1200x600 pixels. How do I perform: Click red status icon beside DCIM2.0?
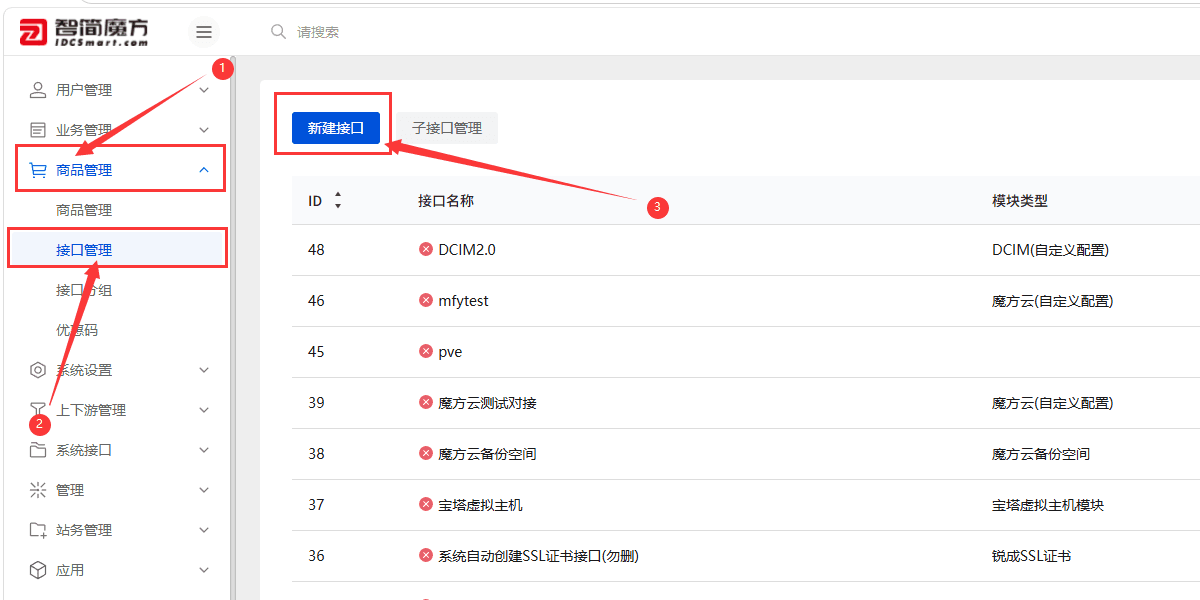426,250
